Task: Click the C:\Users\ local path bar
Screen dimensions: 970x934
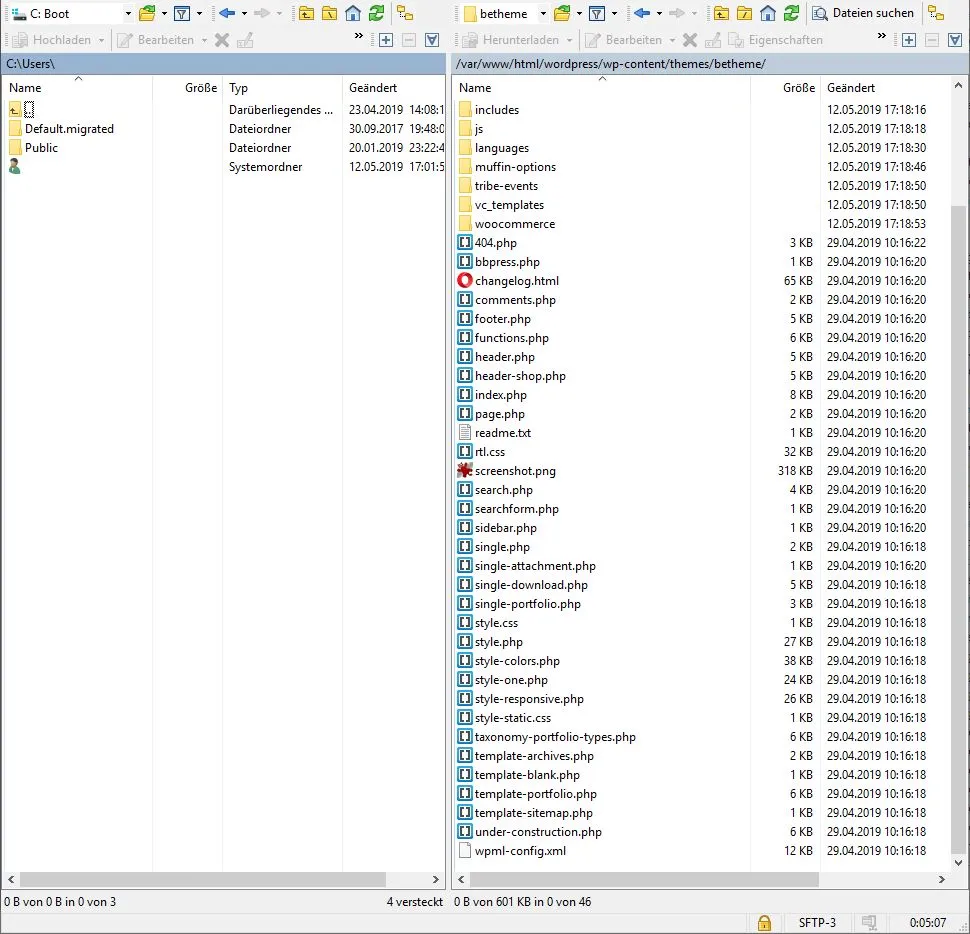Action: pyautogui.click(x=223, y=64)
